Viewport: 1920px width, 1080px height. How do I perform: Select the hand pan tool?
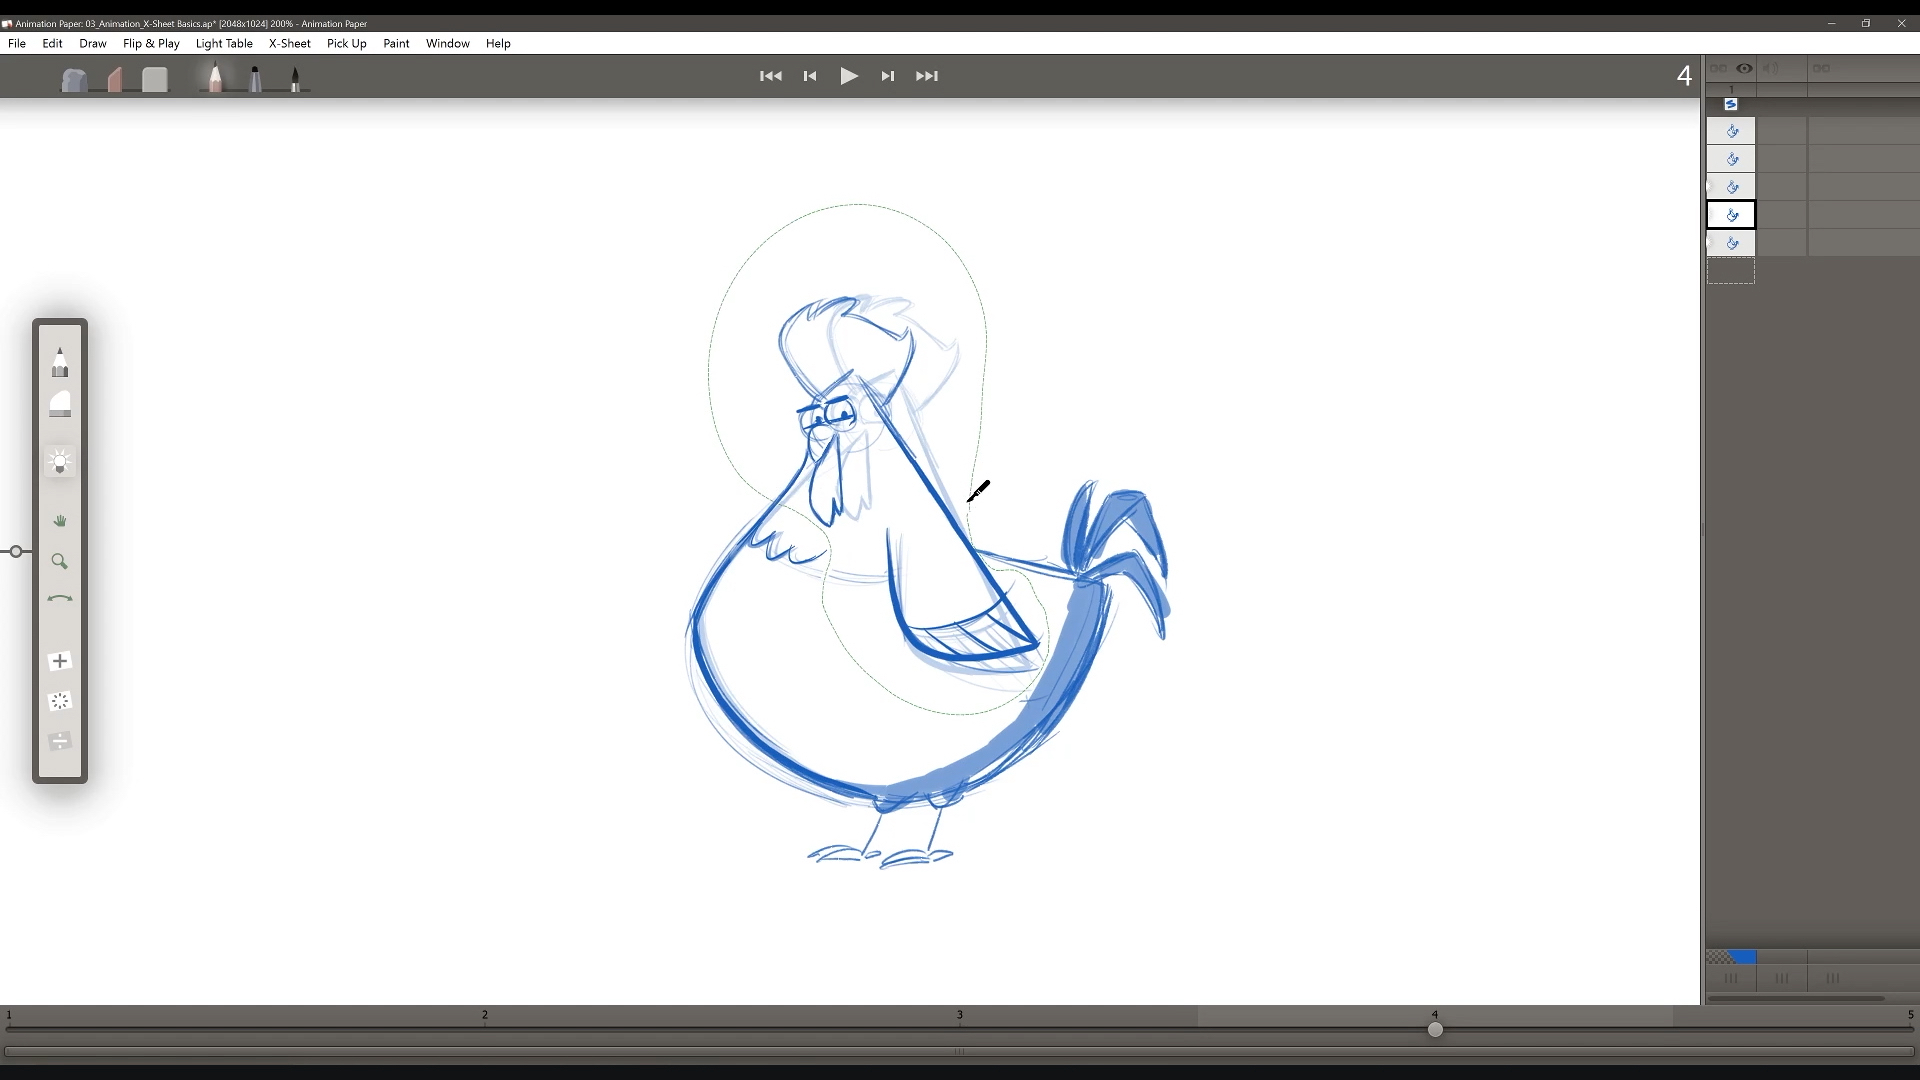pos(60,521)
